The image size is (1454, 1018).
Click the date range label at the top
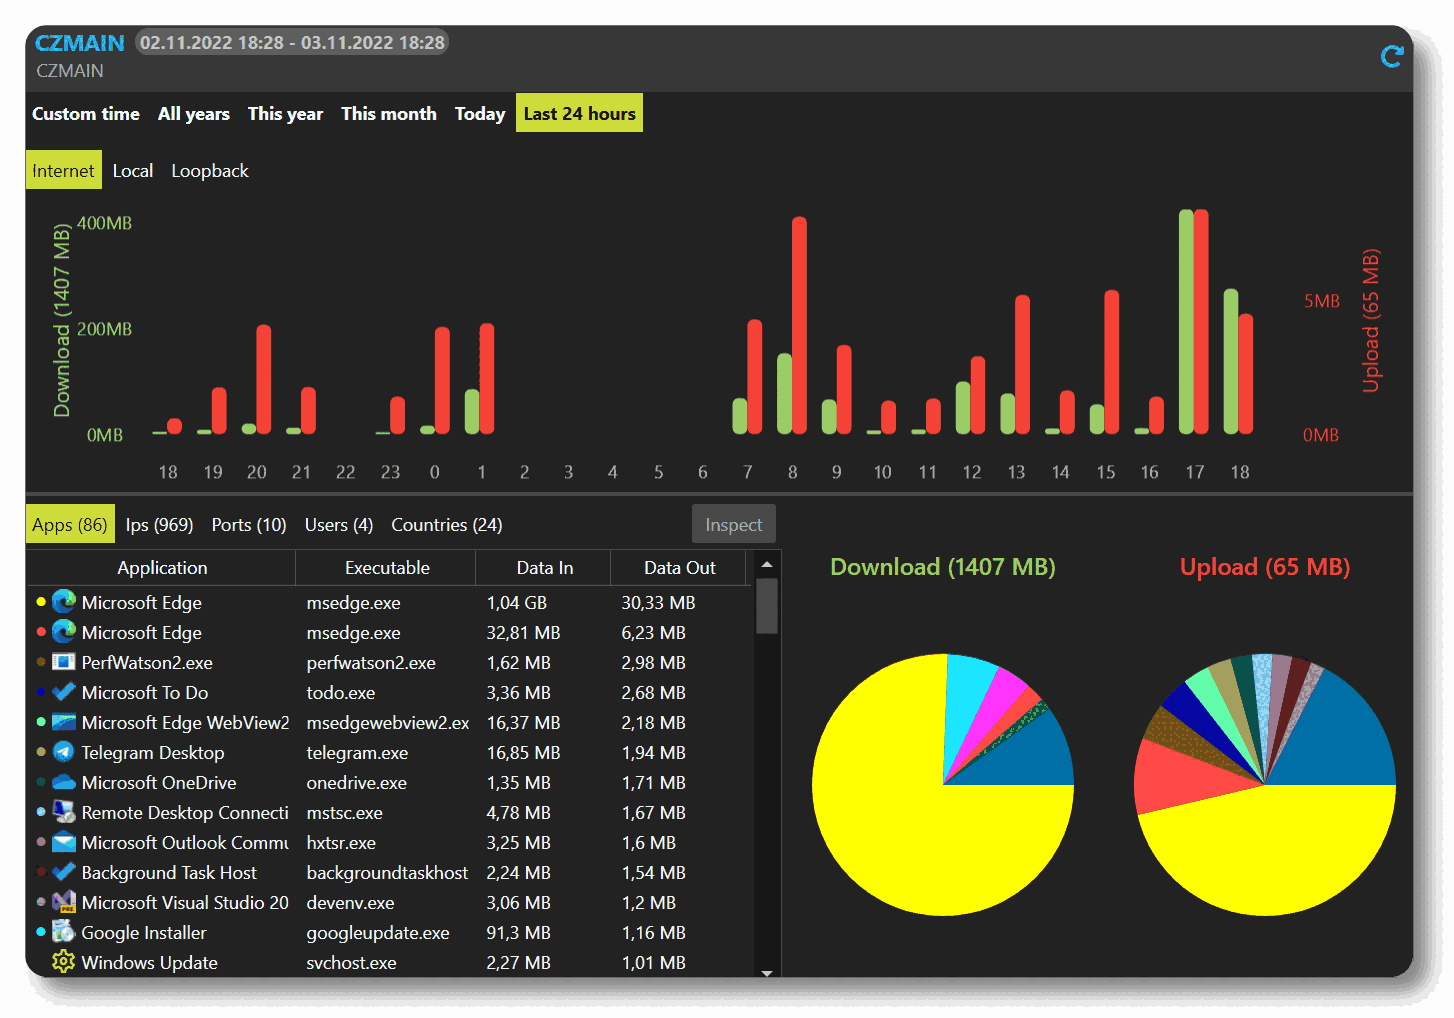point(291,42)
